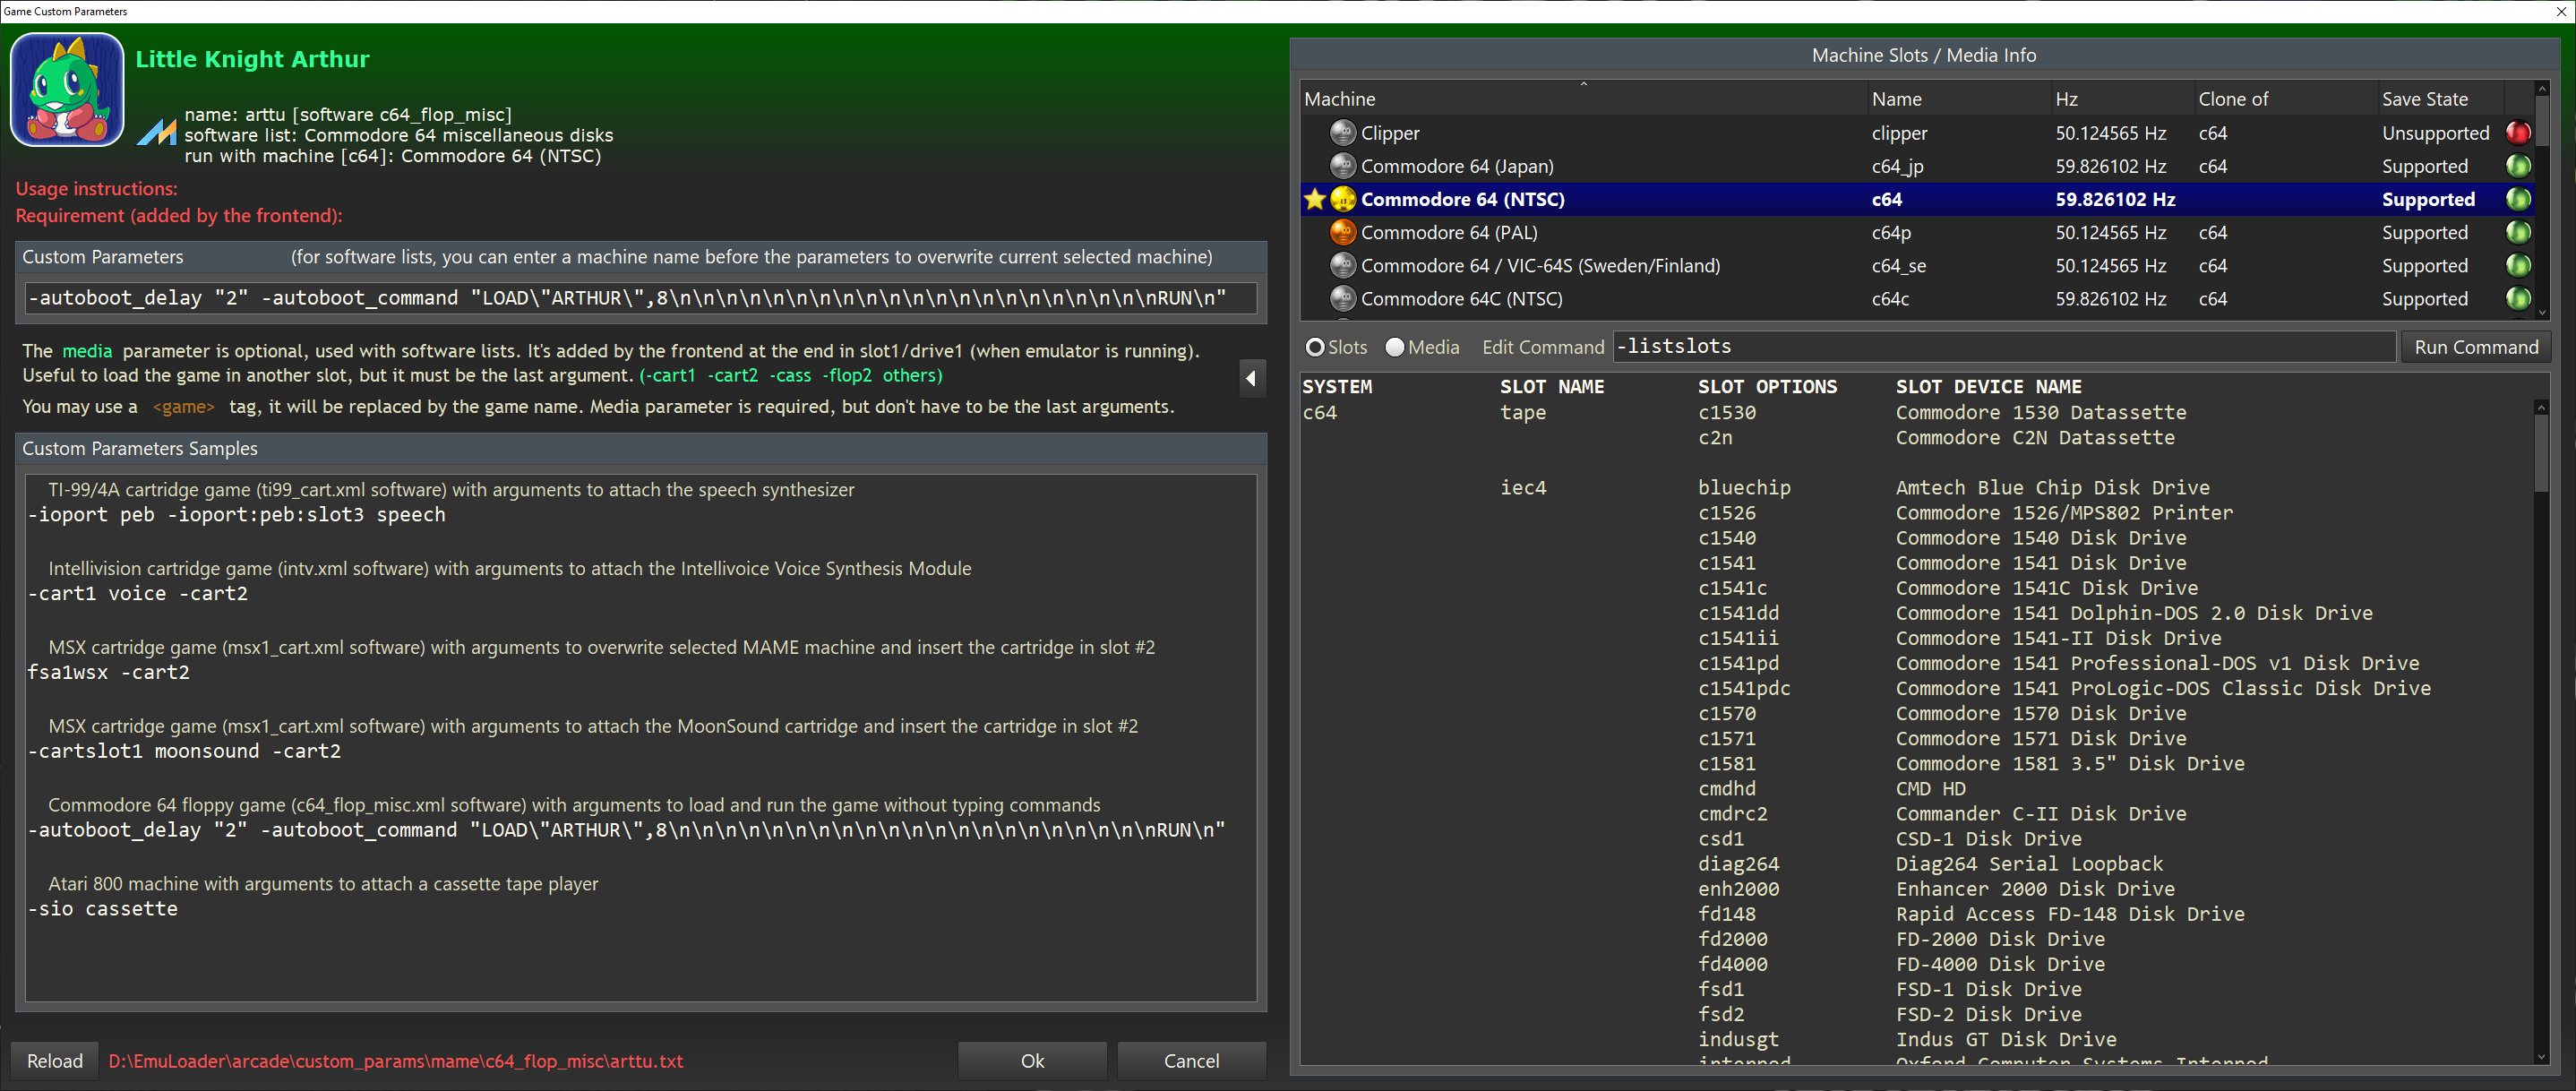Image resolution: width=2576 pixels, height=1091 pixels.
Task: Click the Ok button
Action: point(1031,1061)
